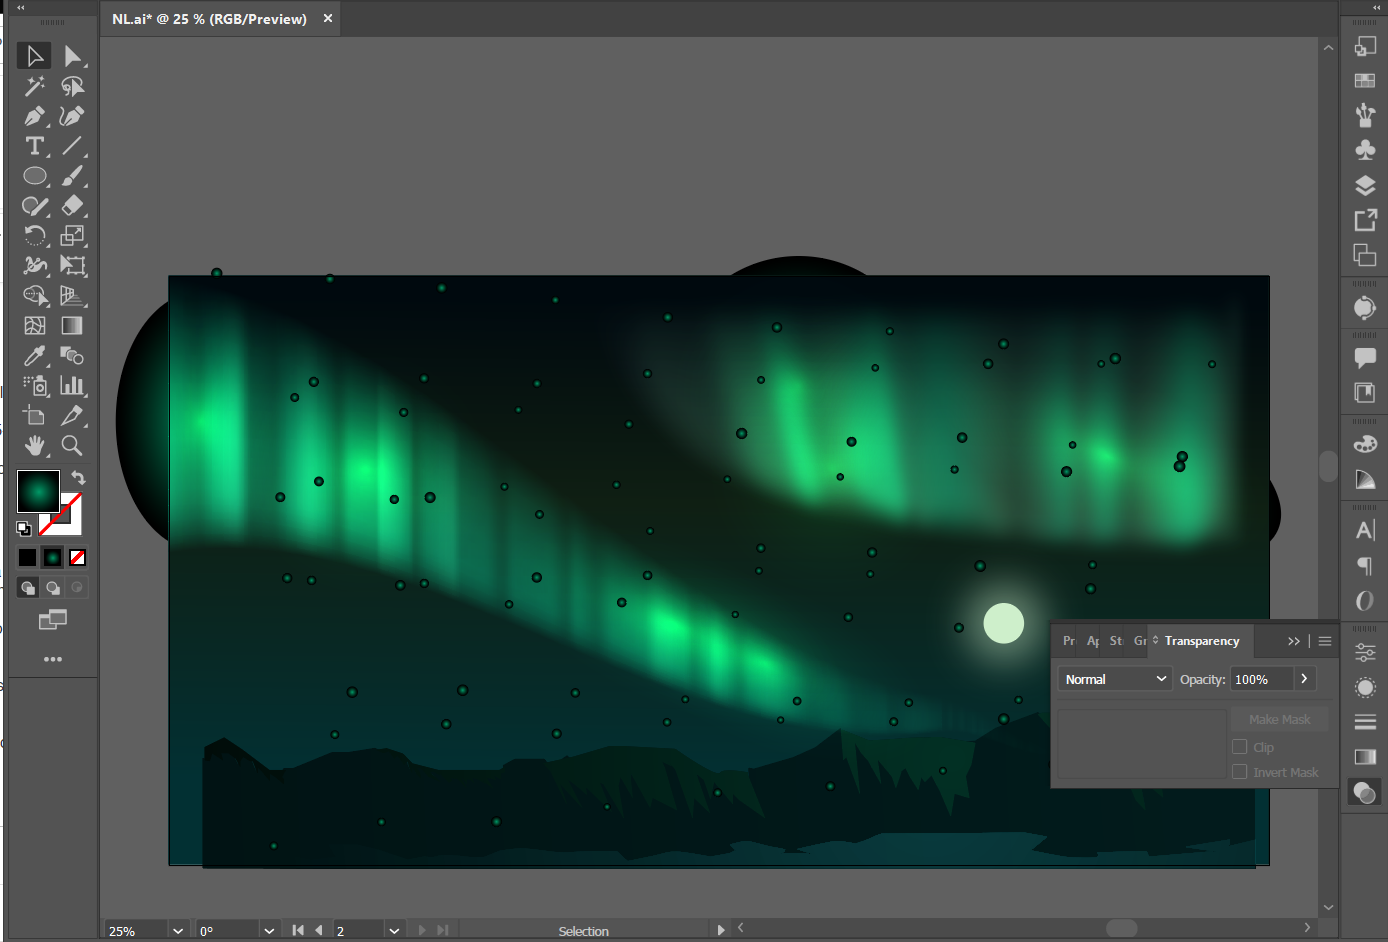Image resolution: width=1388 pixels, height=942 pixels.
Task: Pick the Lasso tool
Action: [72, 86]
